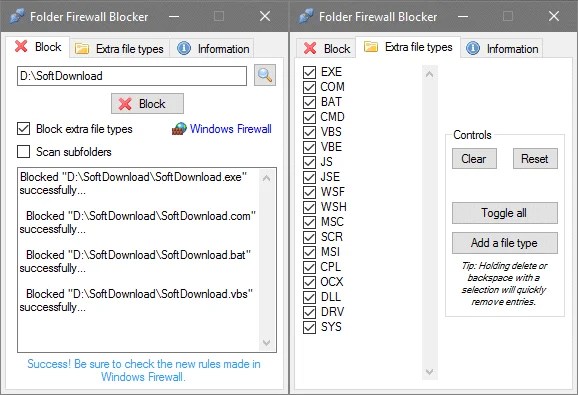The height and width of the screenshot is (395, 578).
Task: Uncheck the VBS file type
Action: (x=309, y=132)
